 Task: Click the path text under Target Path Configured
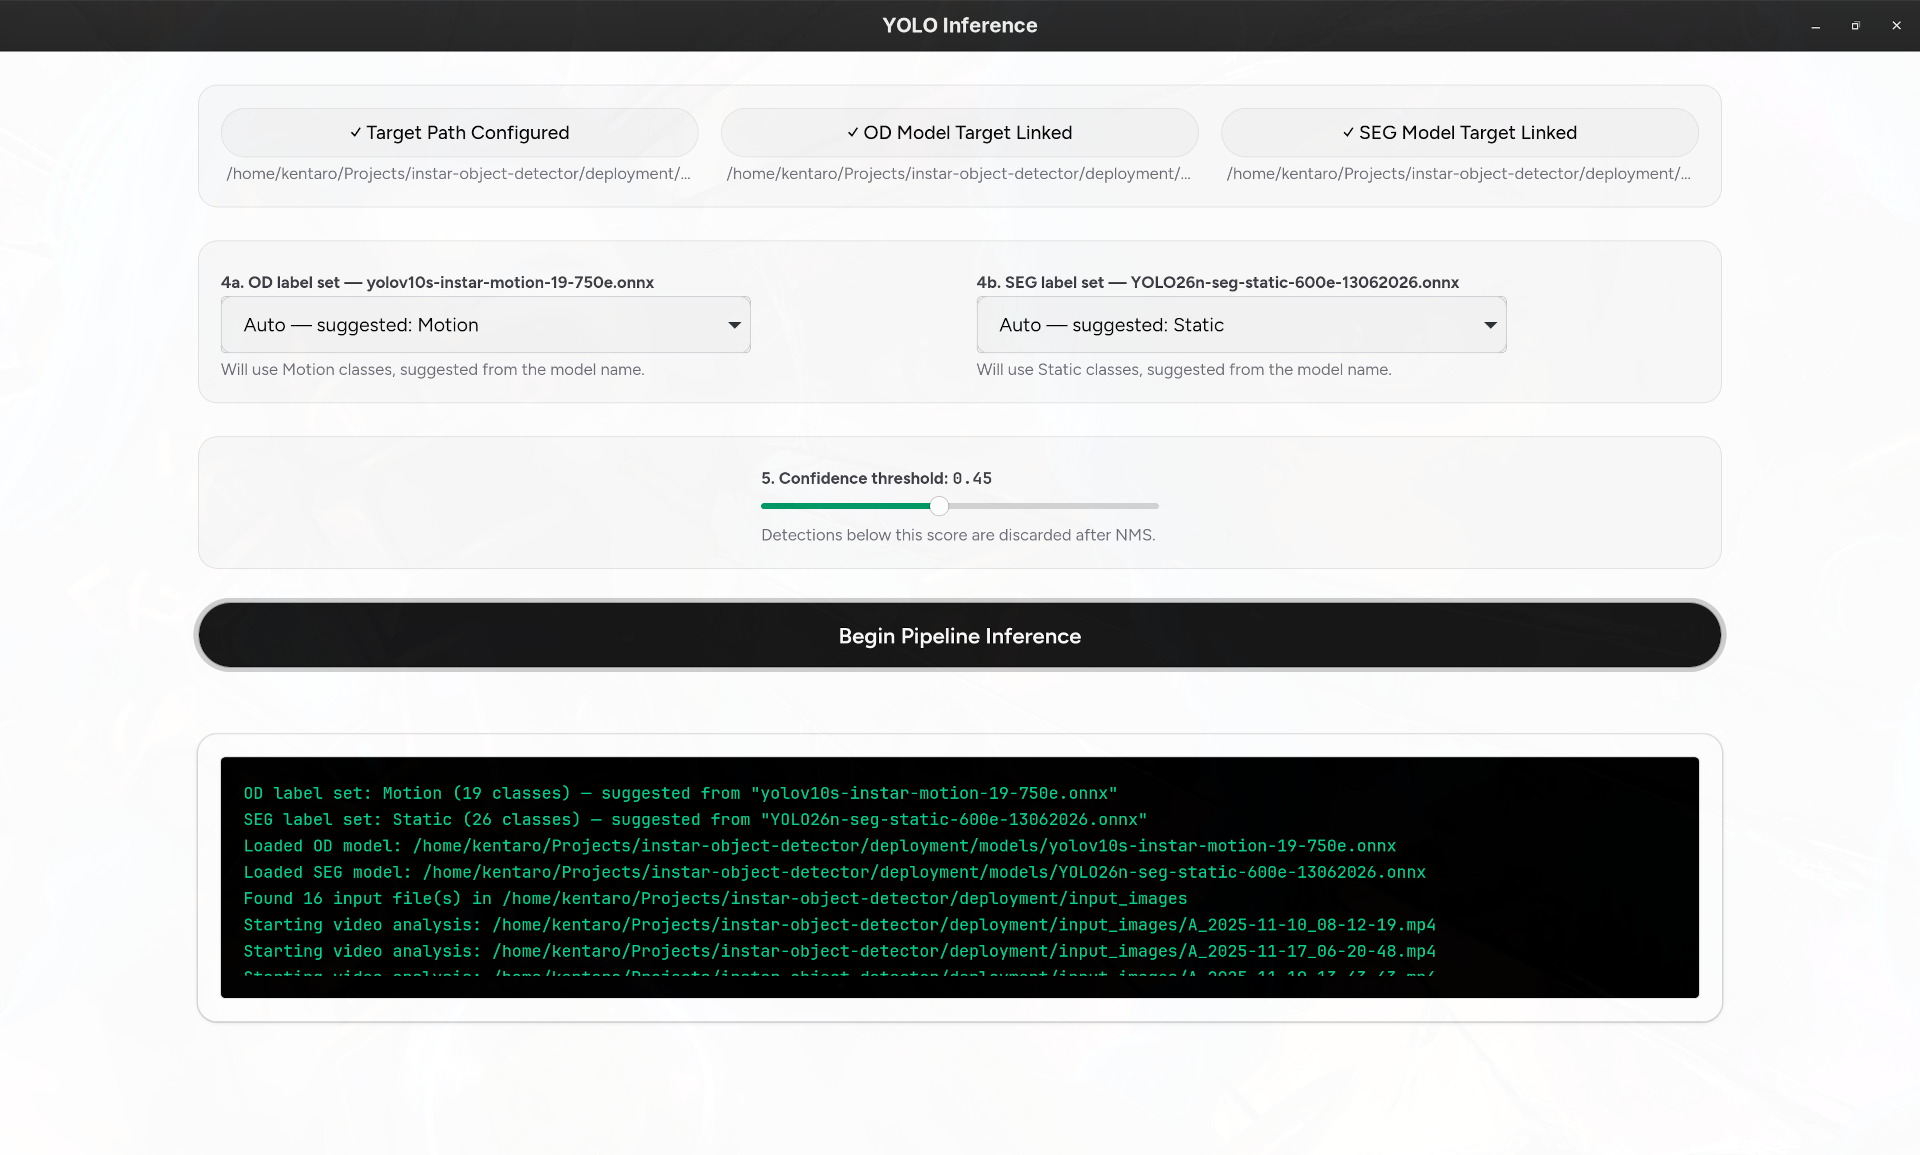coord(459,174)
